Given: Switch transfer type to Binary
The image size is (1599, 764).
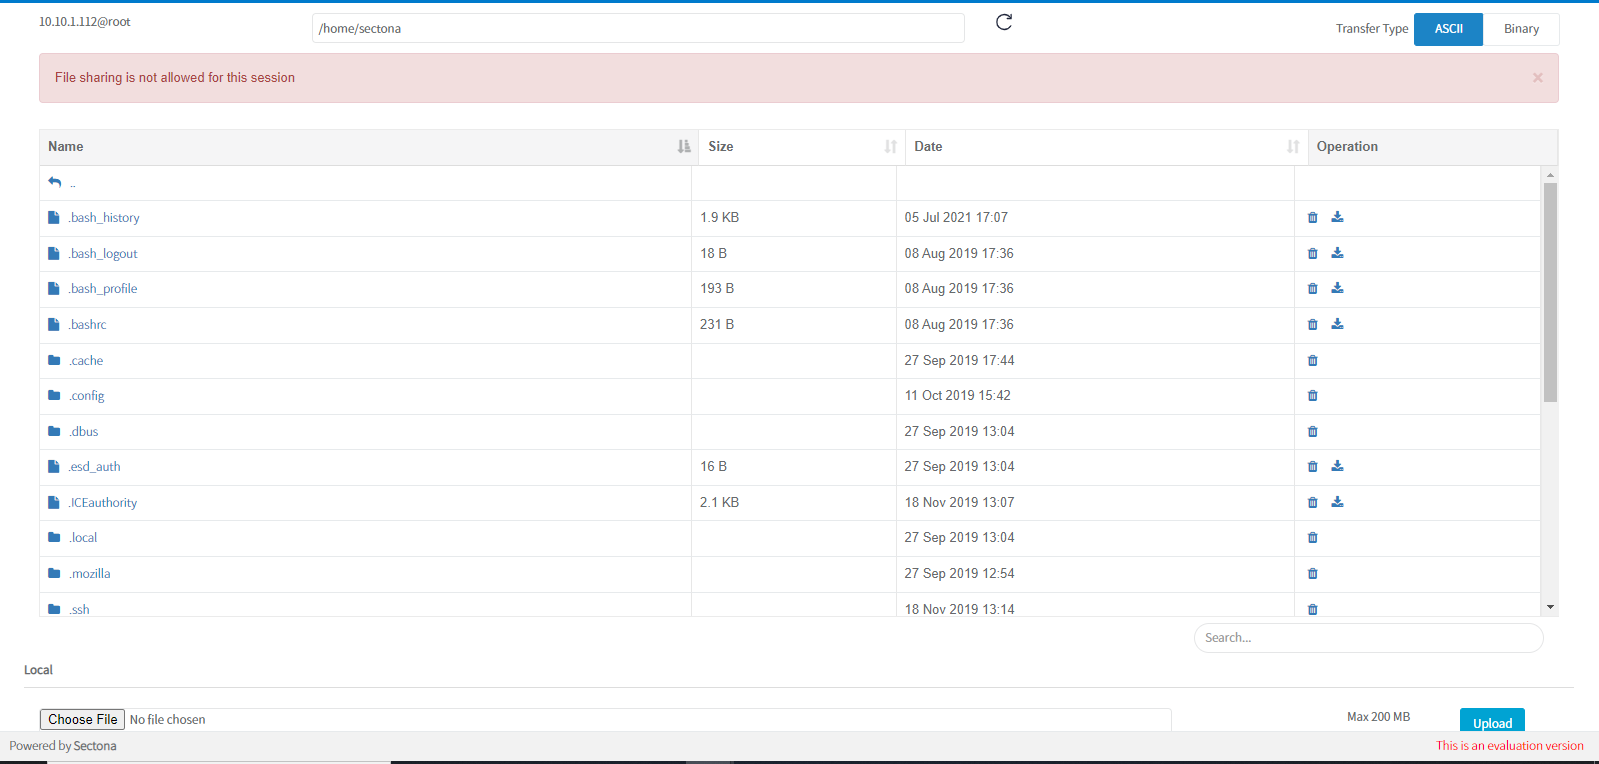Looking at the screenshot, I should tap(1520, 29).
